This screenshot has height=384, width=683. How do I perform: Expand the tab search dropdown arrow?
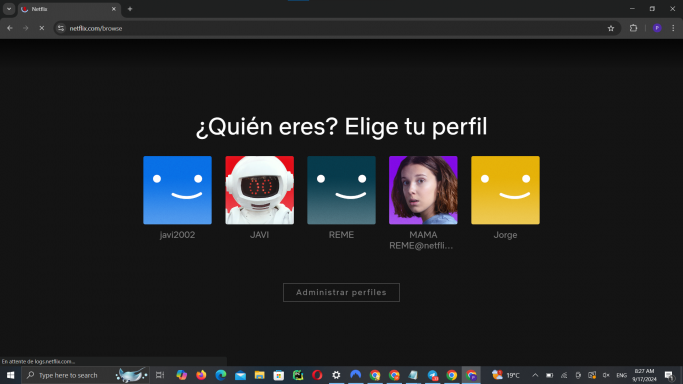(9, 9)
